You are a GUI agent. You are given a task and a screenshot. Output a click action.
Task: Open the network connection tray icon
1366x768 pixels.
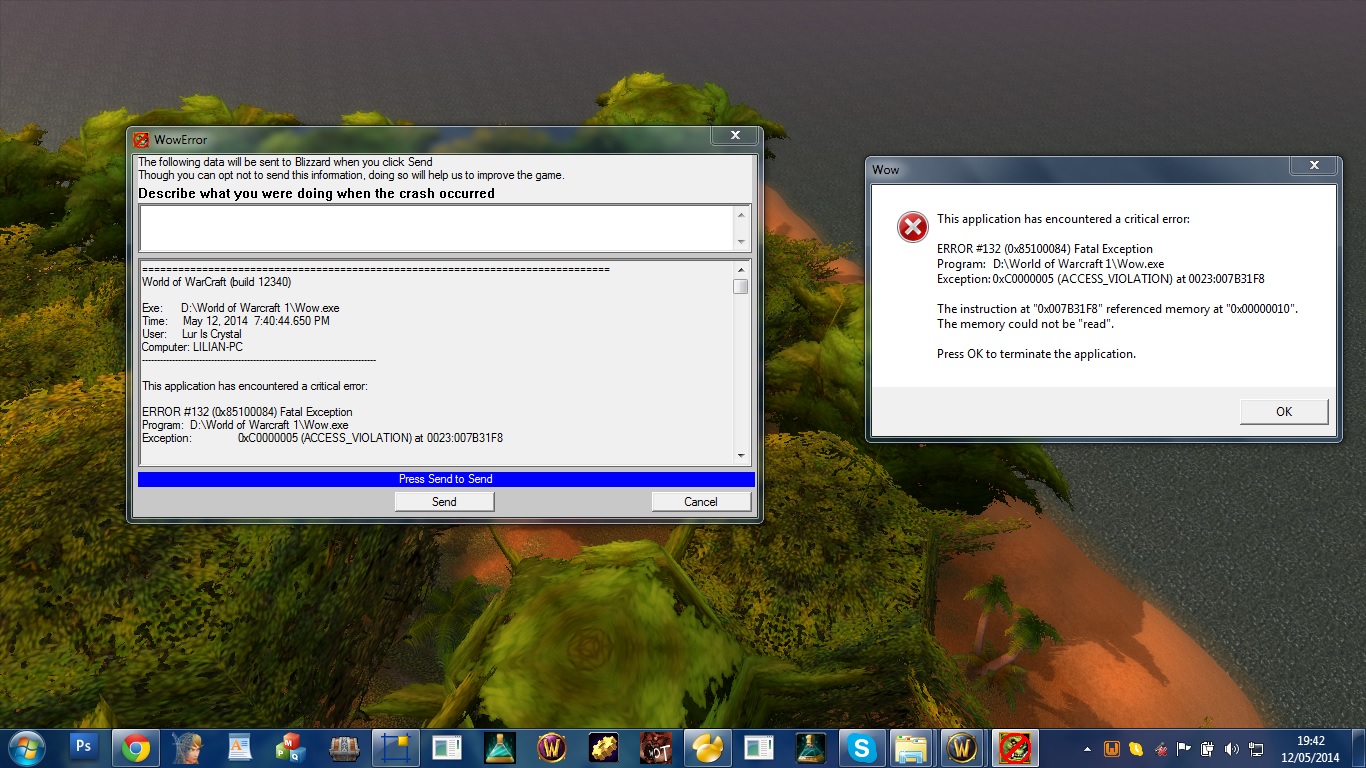coord(1256,748)
